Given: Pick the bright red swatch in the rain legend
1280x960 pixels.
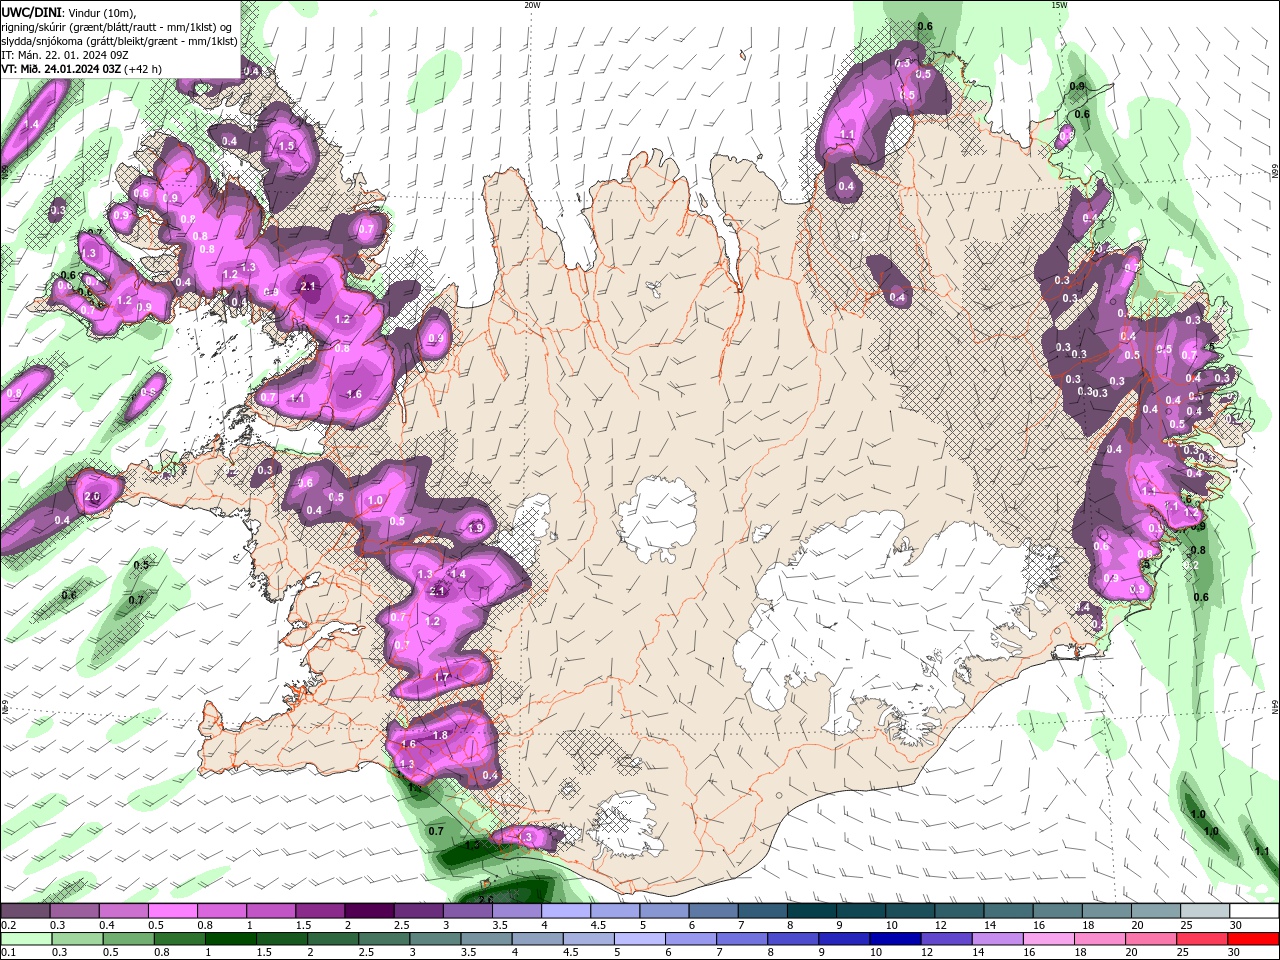Looking at the screenshot, I should click(1255, 939).
